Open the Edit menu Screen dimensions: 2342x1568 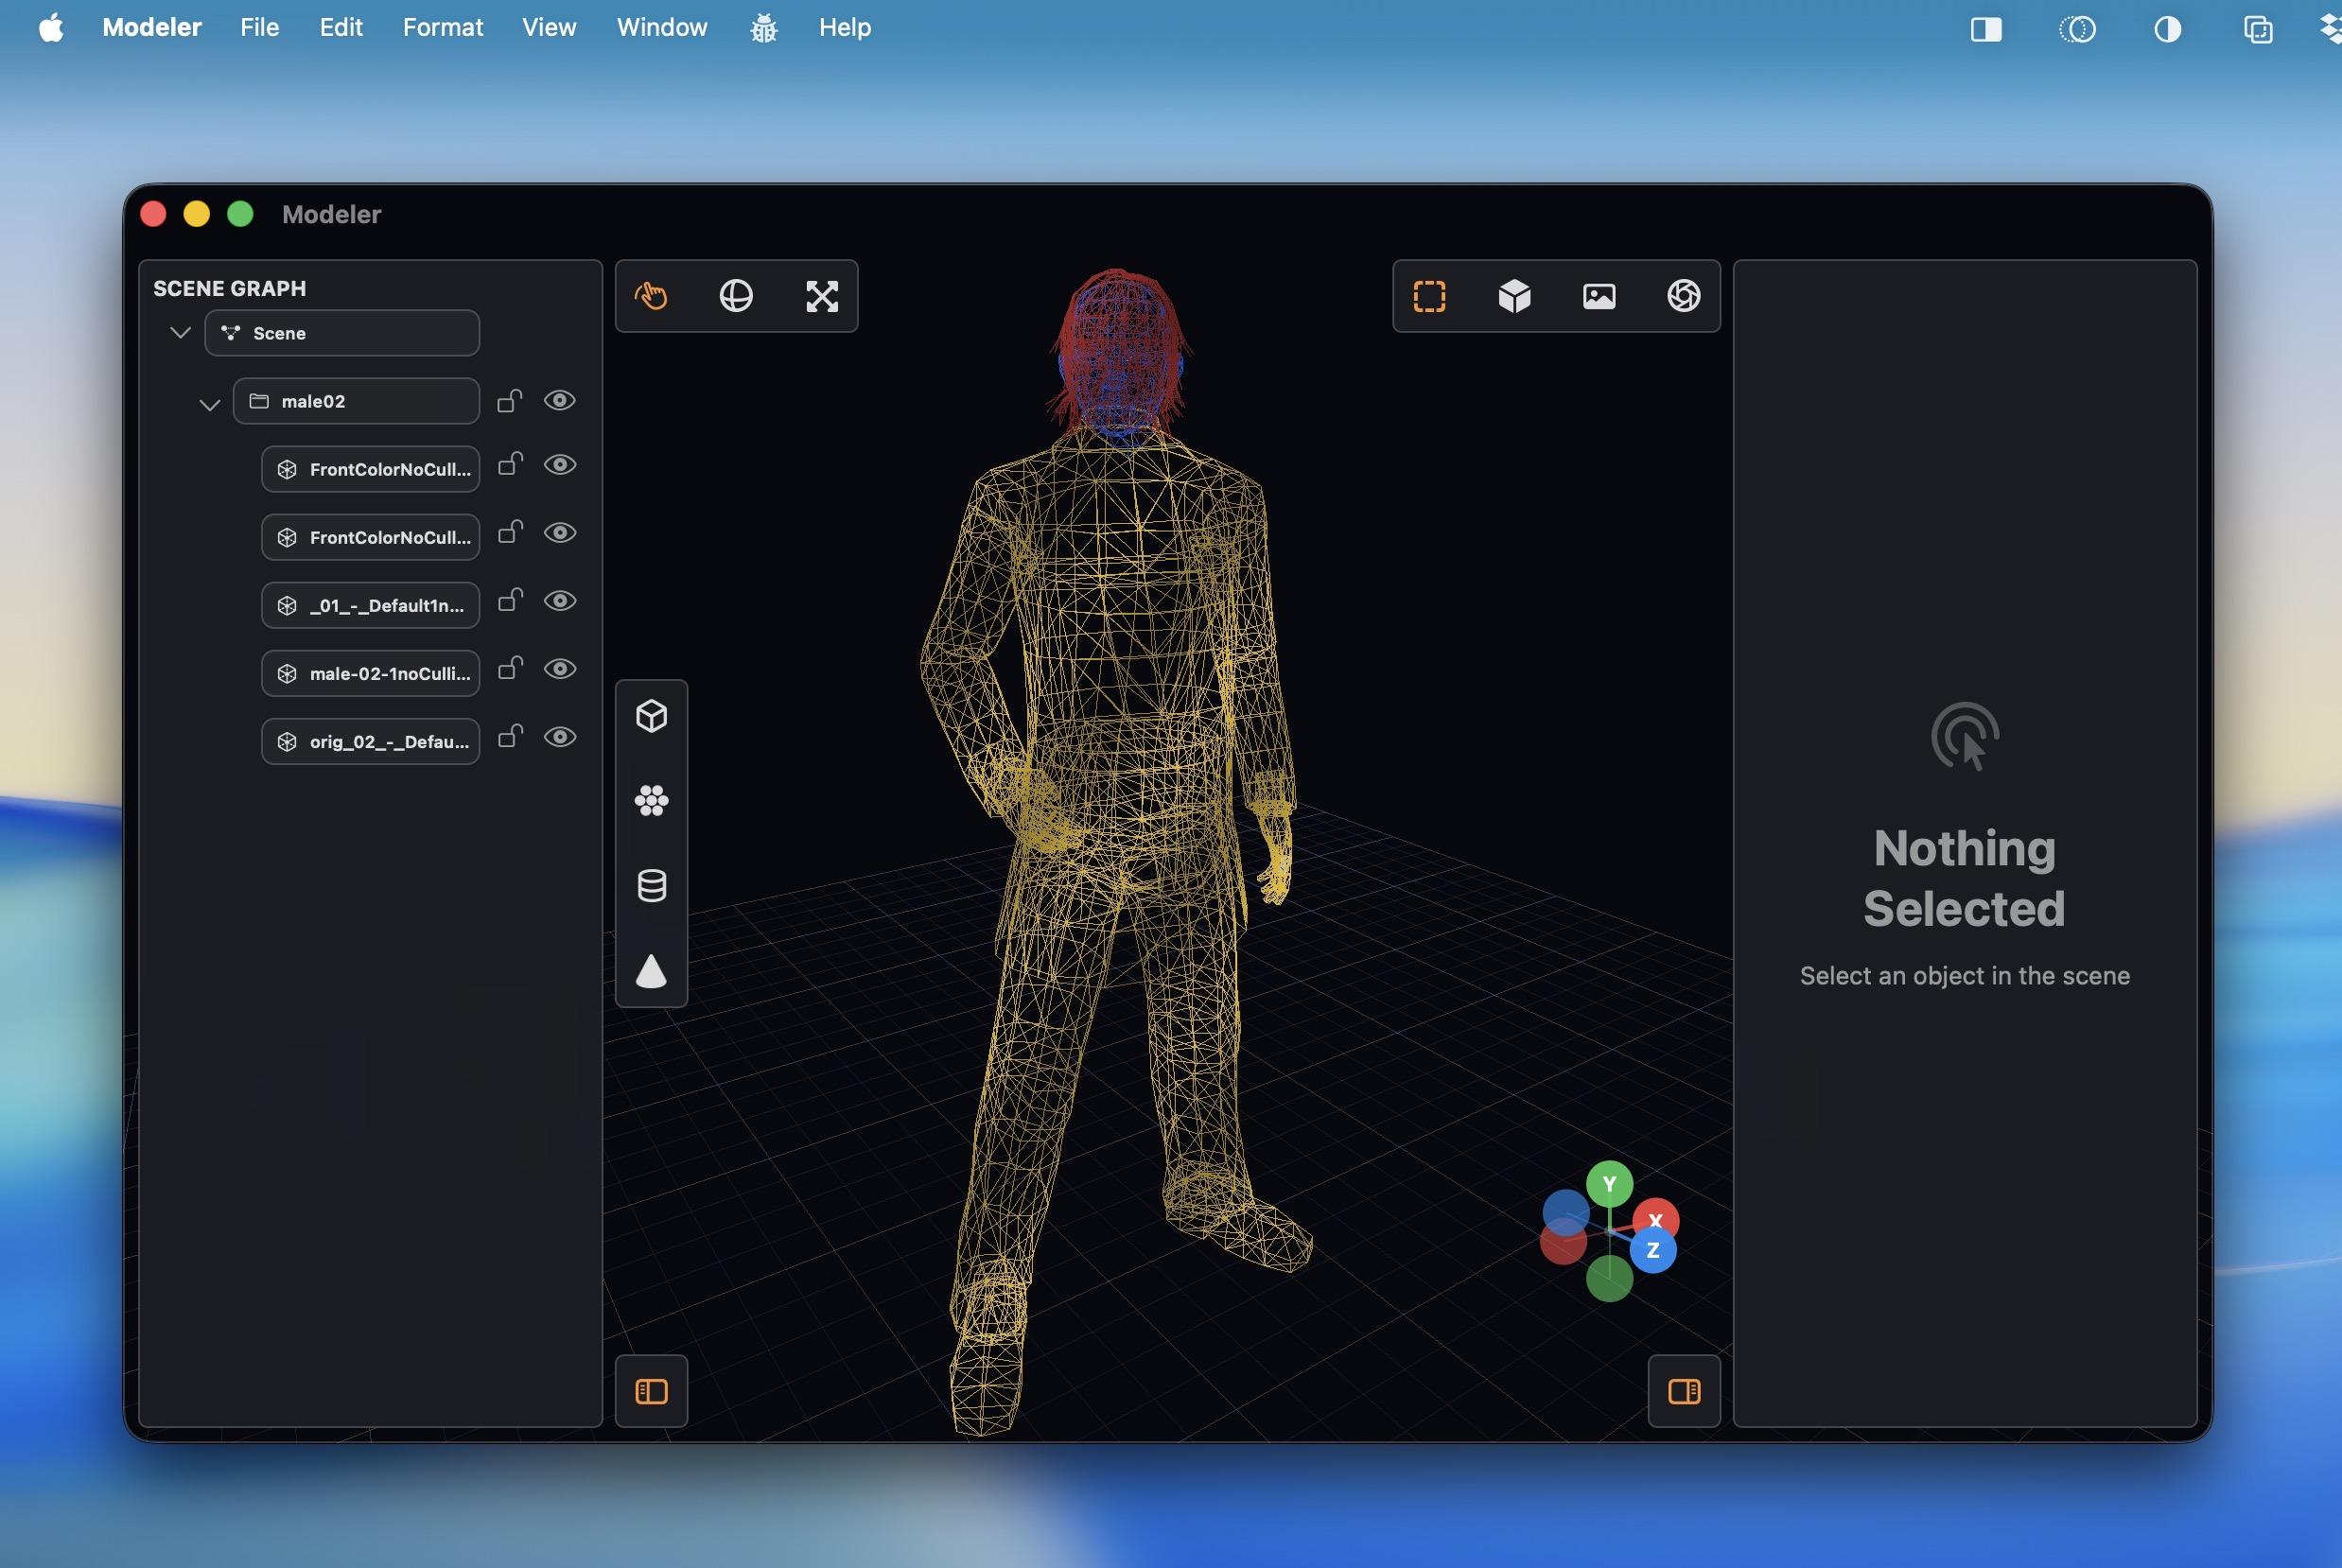[341, 28]
